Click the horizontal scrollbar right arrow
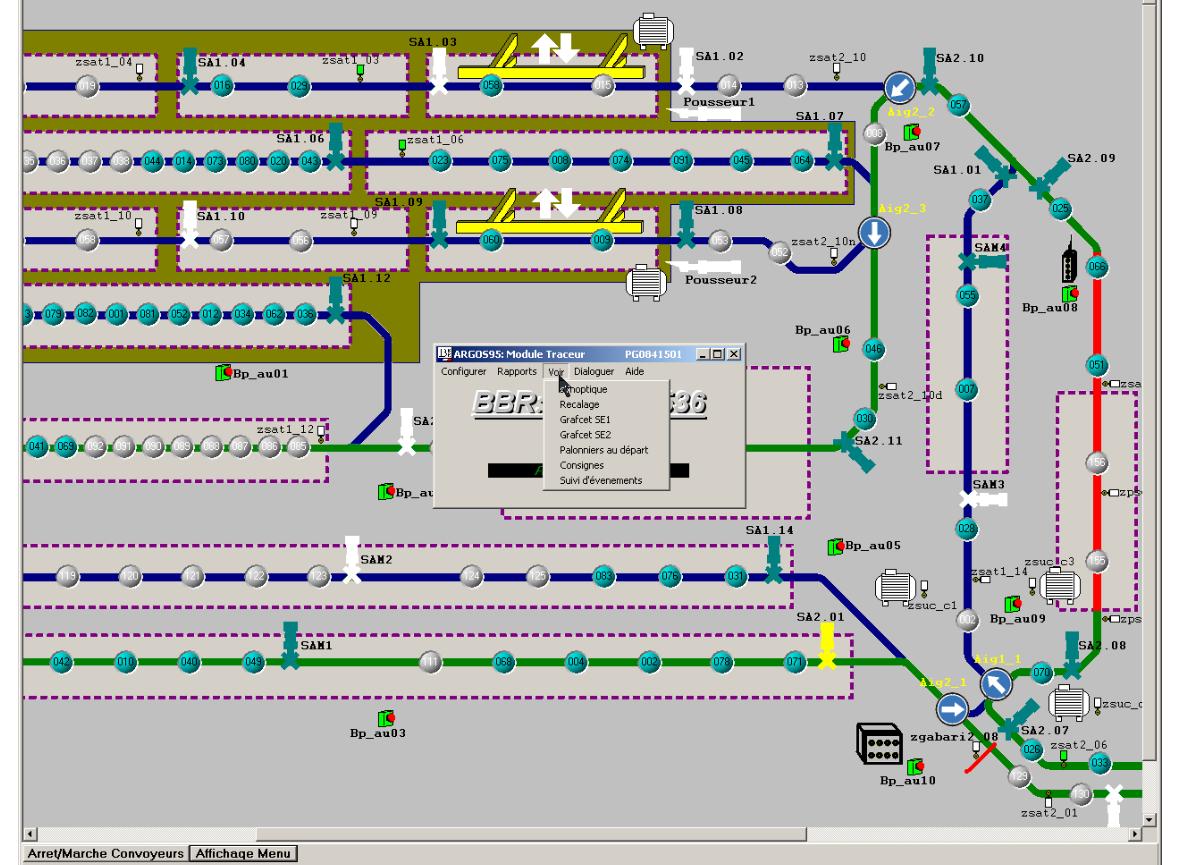Image resolution: width=1179 pixels, height=865 pixels. pyautogui.click(x=1135, y=834)
